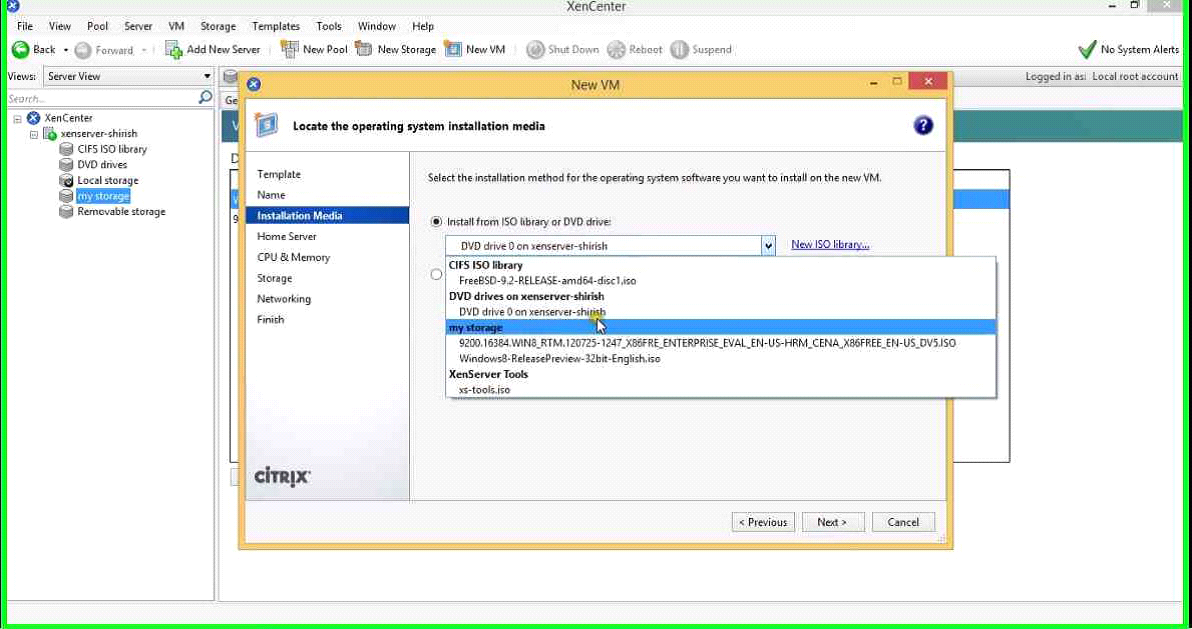Screen dimensions: 1192x629
Task: Click the No System Alerts checkmark icon
Action: point(1087,49)
